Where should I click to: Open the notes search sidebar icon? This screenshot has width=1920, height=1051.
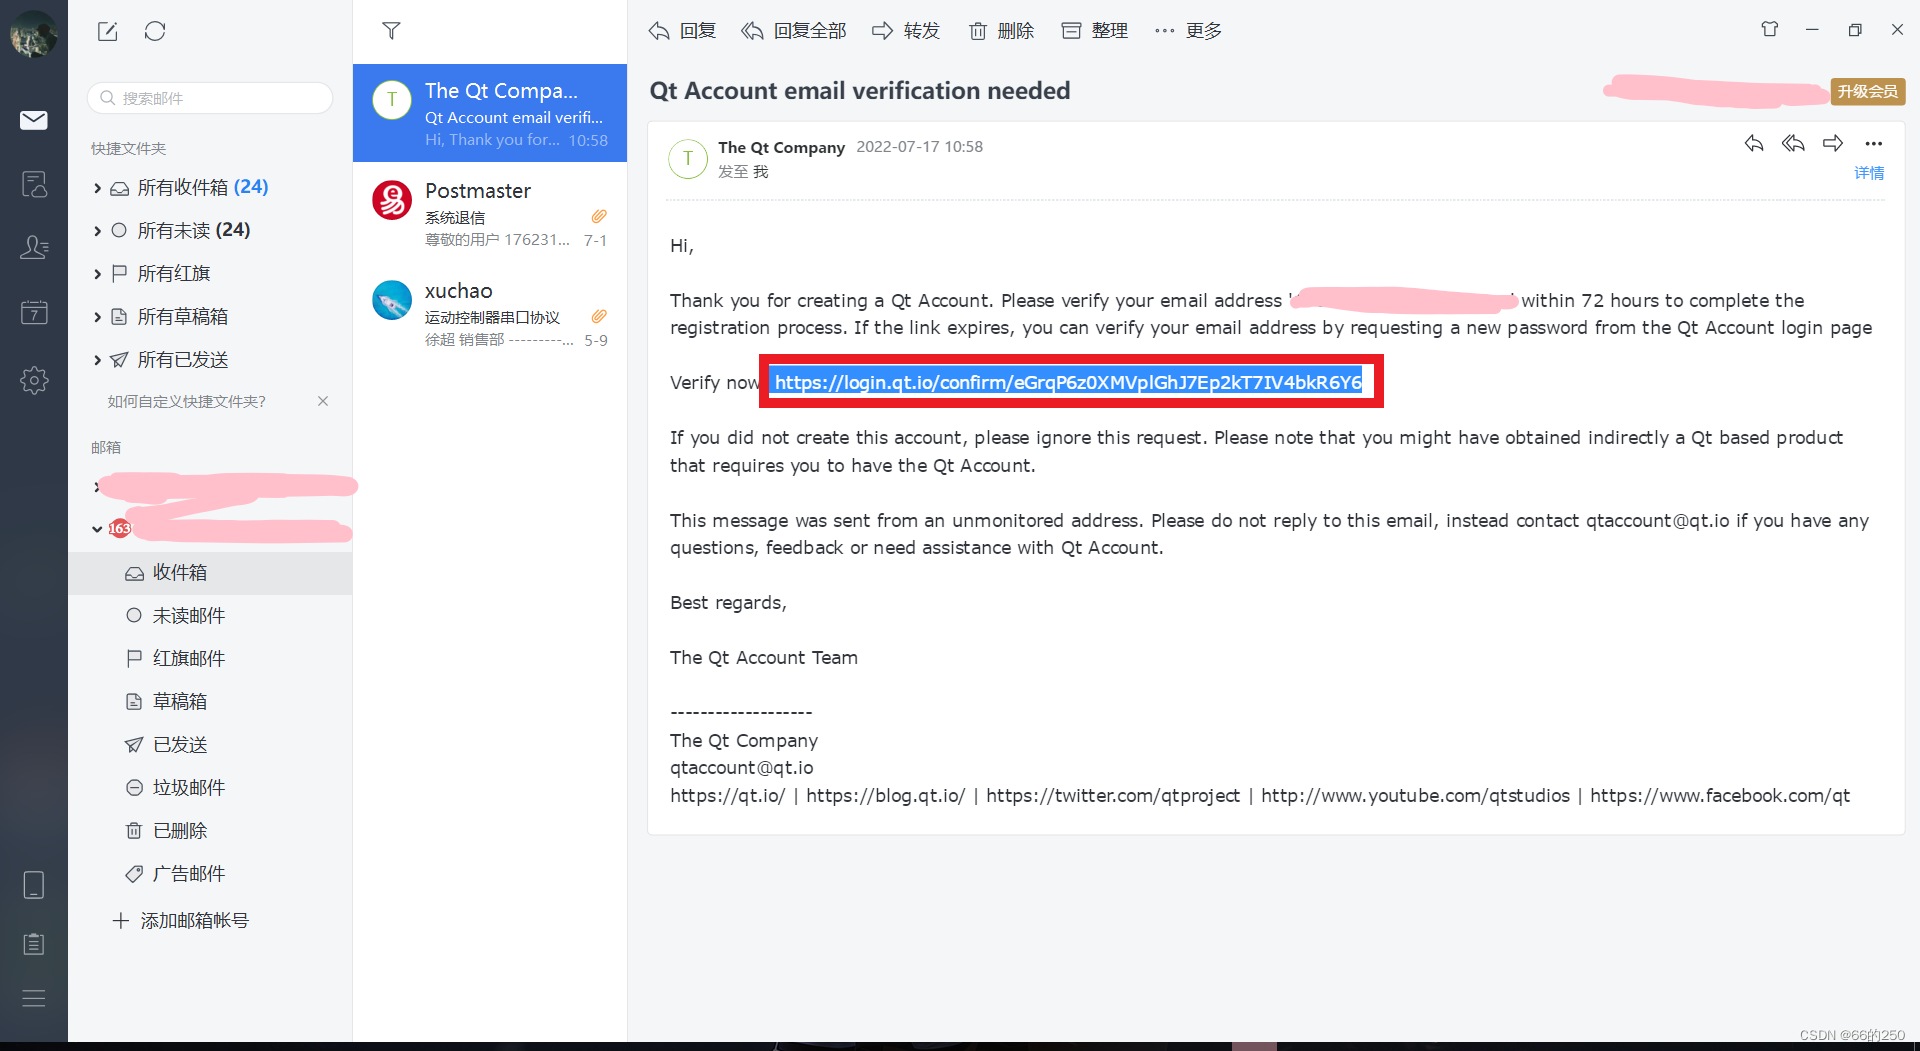tap(34, 184)
